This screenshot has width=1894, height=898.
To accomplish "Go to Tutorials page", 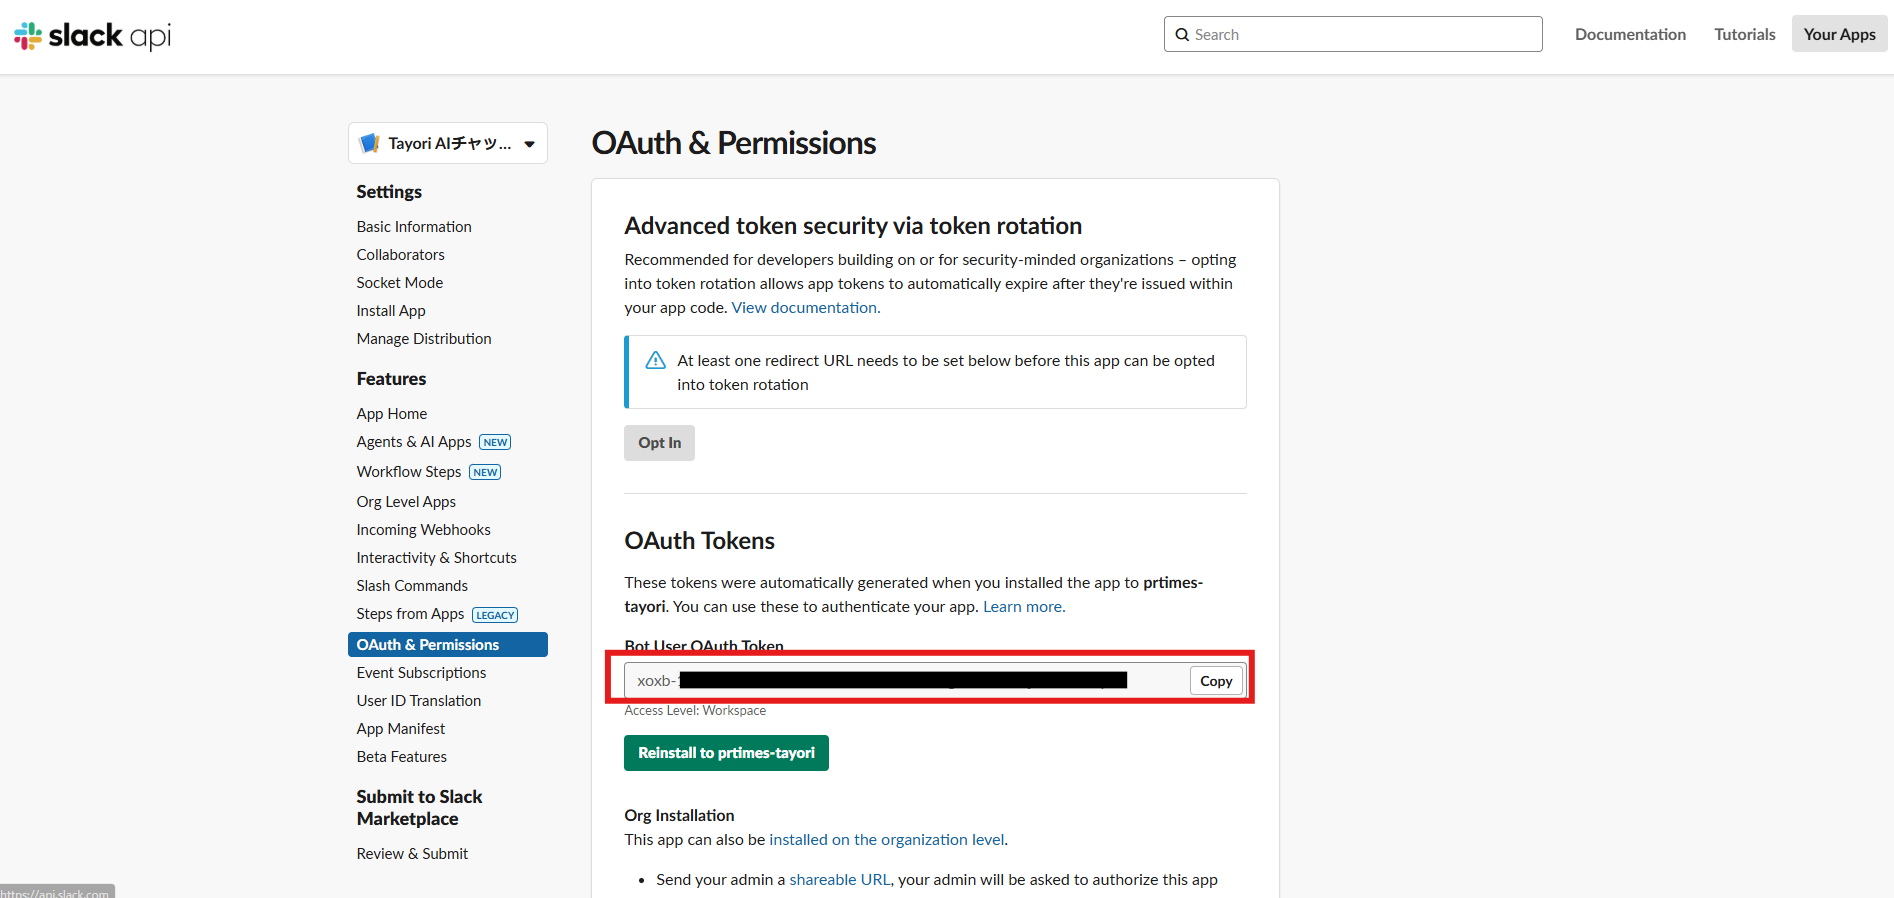I will point(1744,34).
